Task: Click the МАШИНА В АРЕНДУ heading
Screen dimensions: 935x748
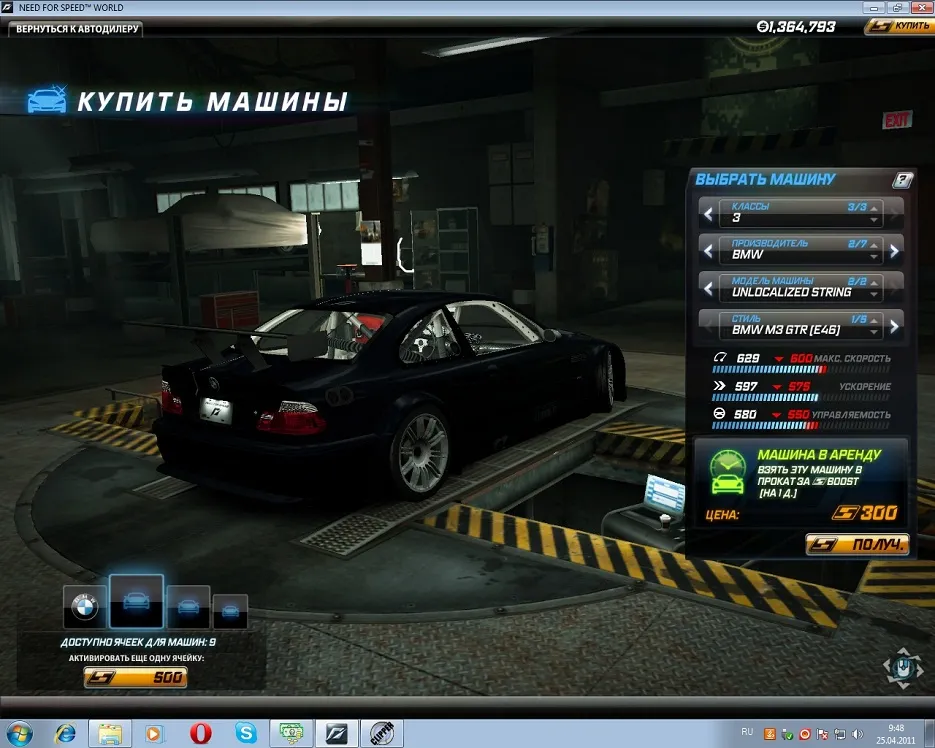Action: [x=819, y=455]
